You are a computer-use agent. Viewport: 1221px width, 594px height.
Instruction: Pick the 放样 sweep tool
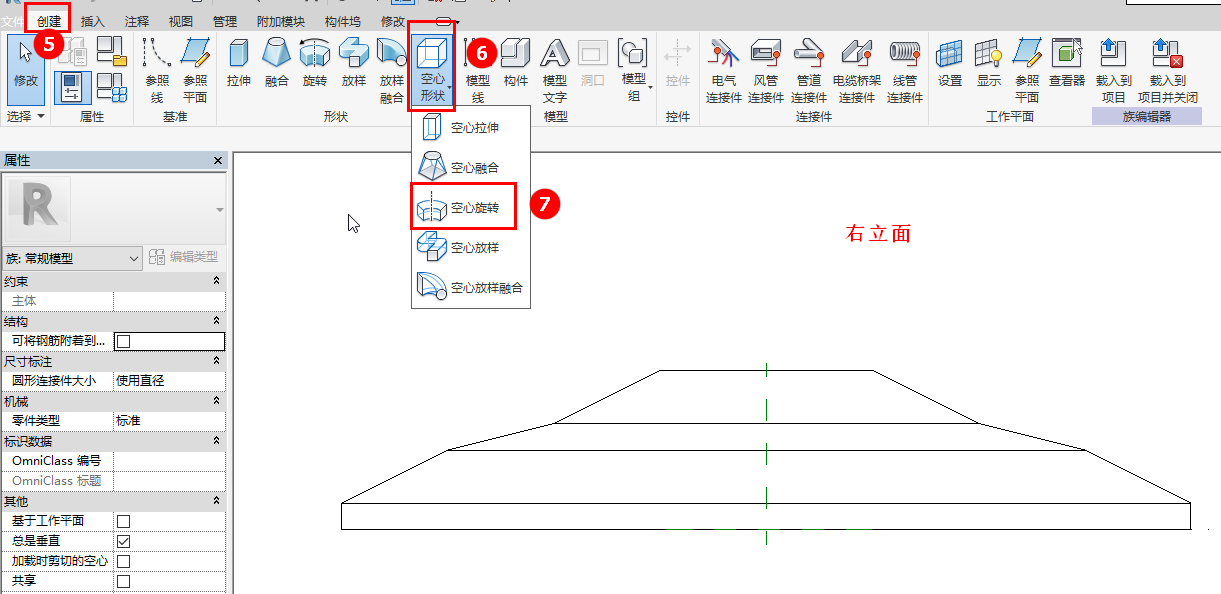tap(354, 63)
